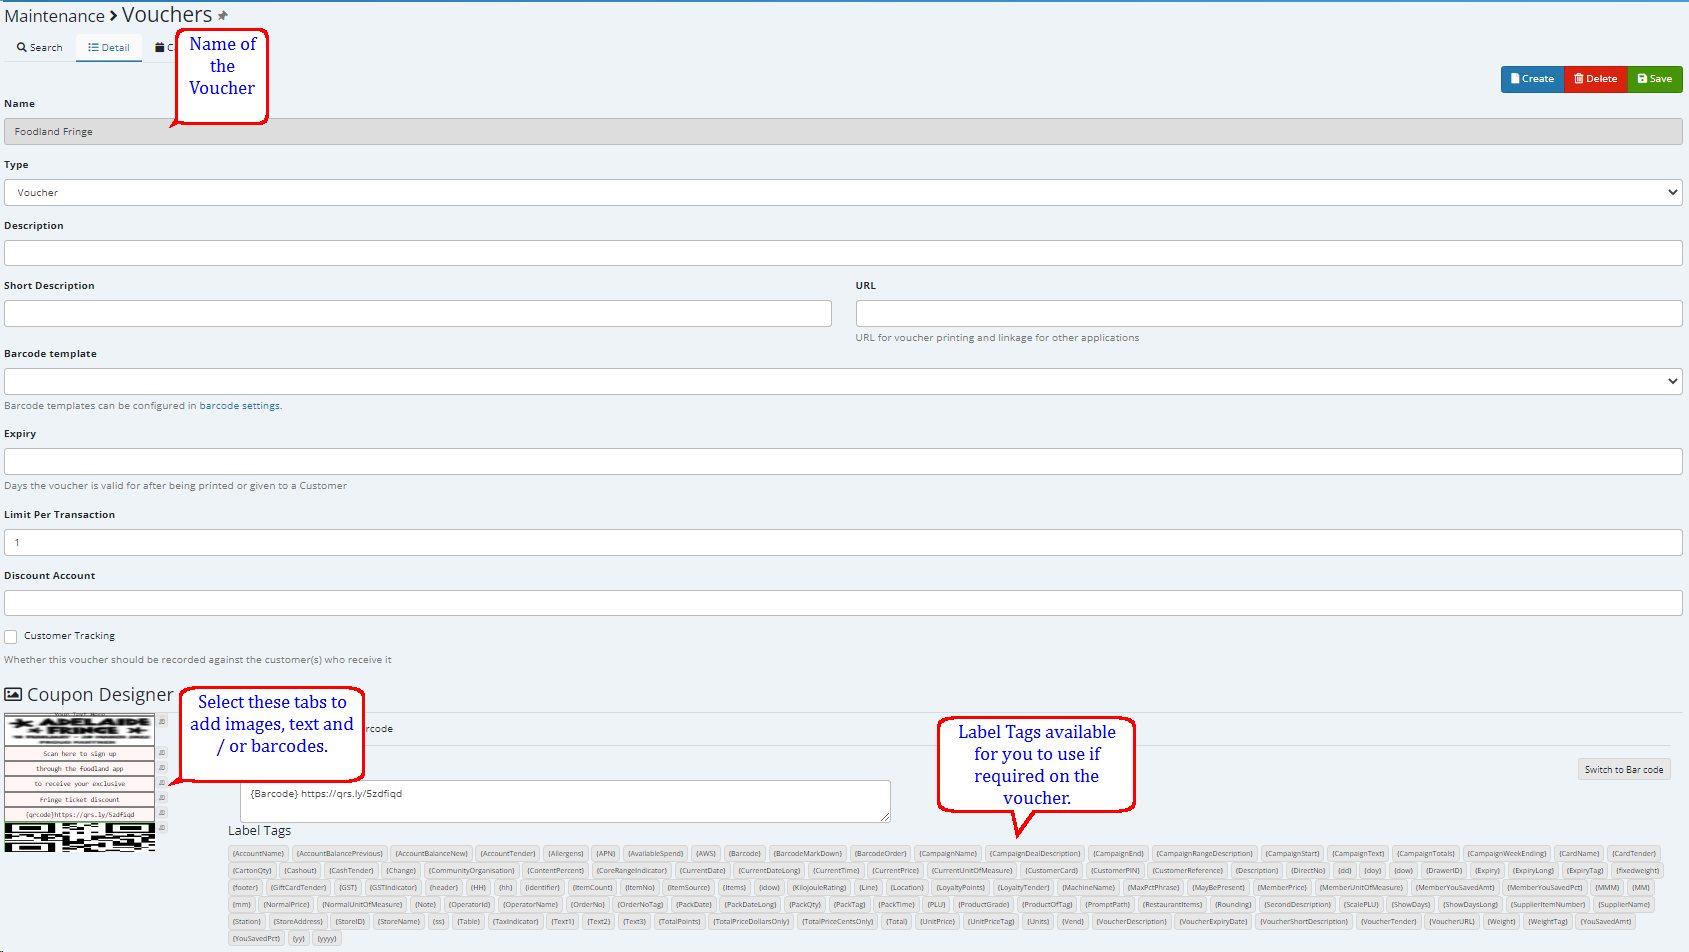
Task: Insert the {GST} label tag
Action: 348,887
